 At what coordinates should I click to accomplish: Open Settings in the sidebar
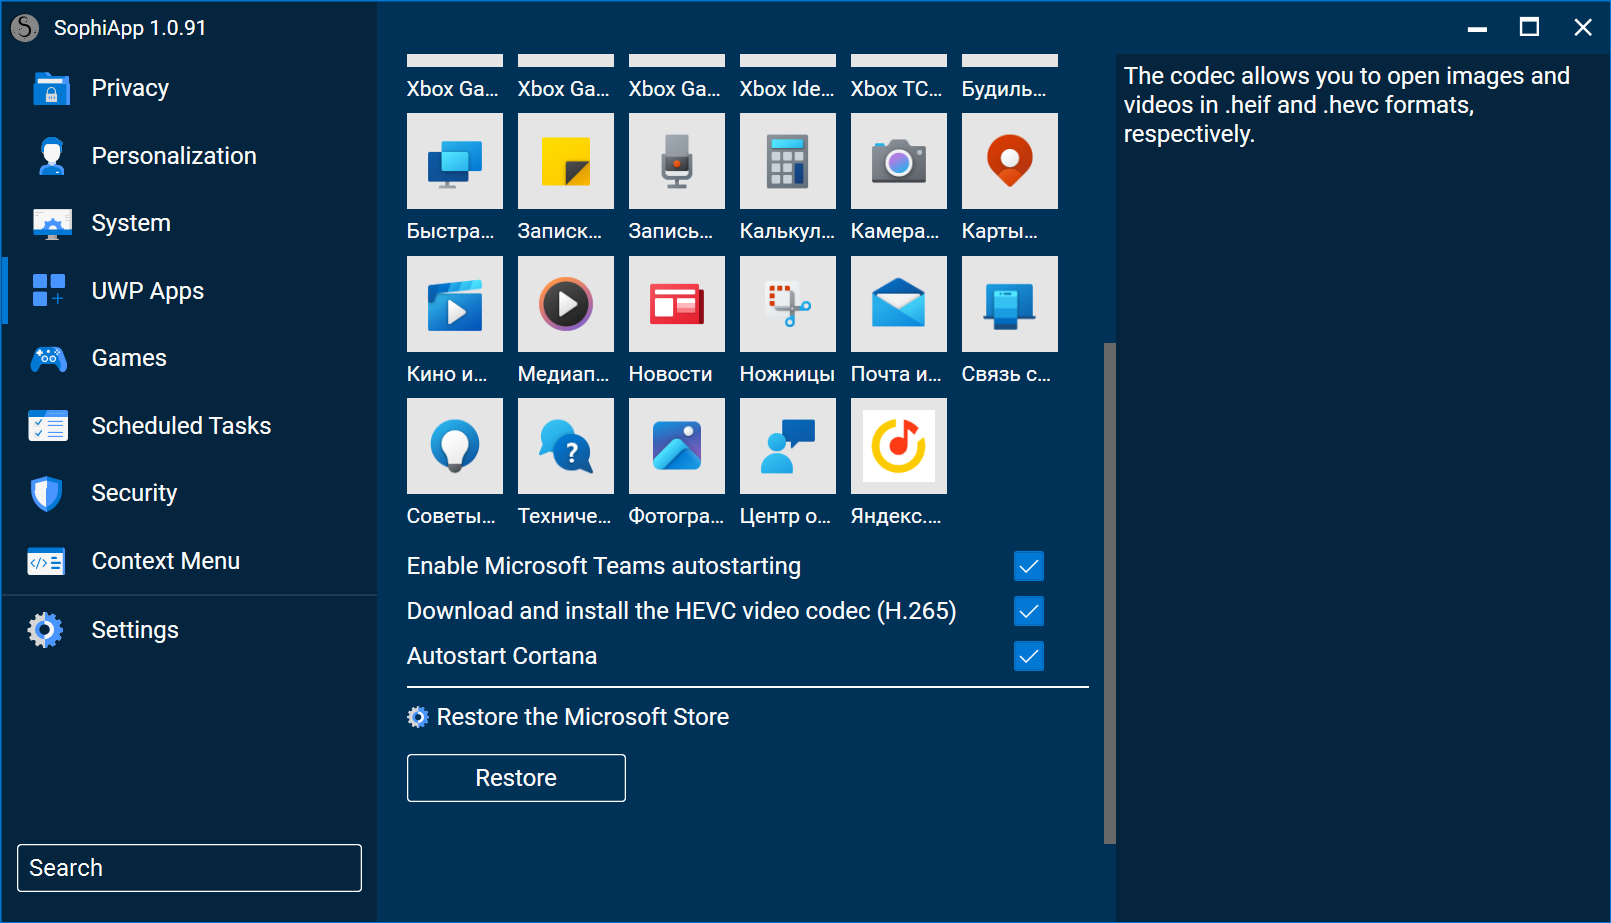point(135,630)
